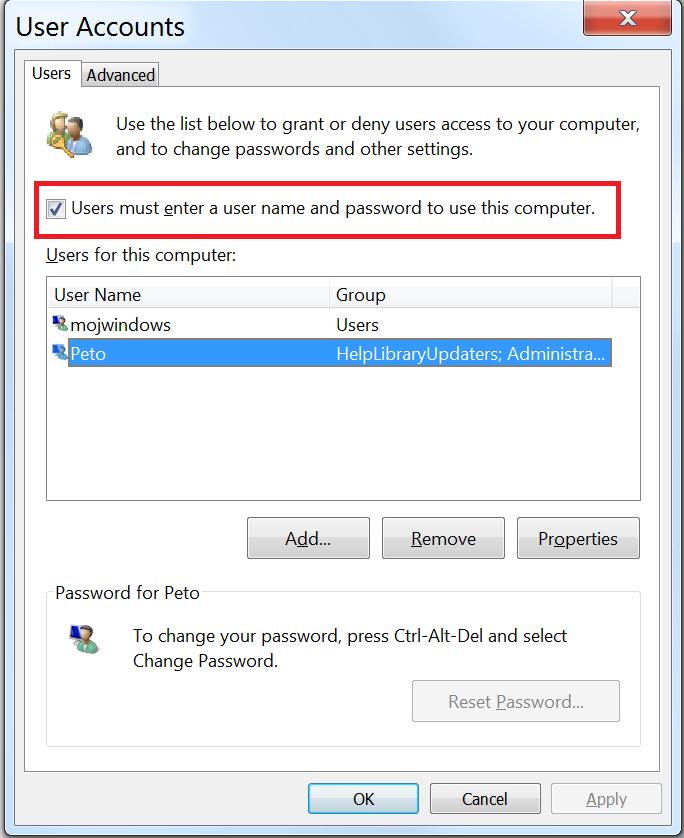Click the mojwindows user account icon

(60, 323)
